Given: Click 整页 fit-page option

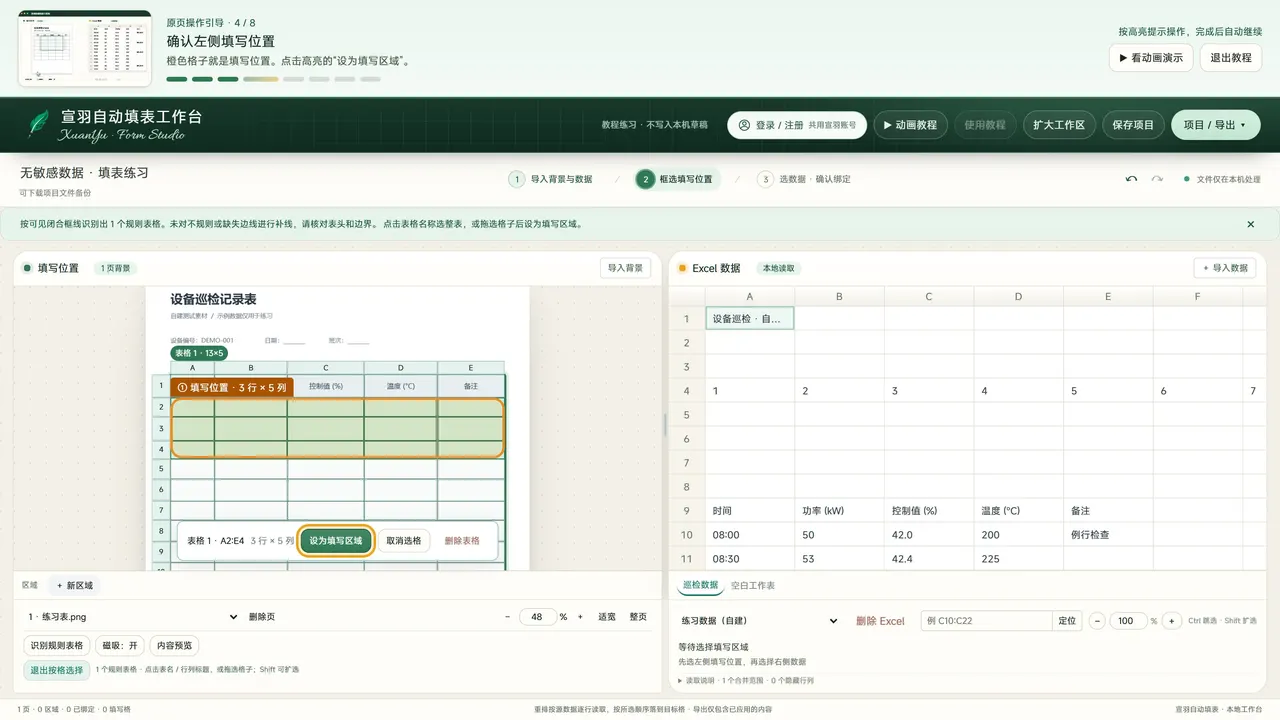Looking at the screenshot, I should [x=638, y=617].
